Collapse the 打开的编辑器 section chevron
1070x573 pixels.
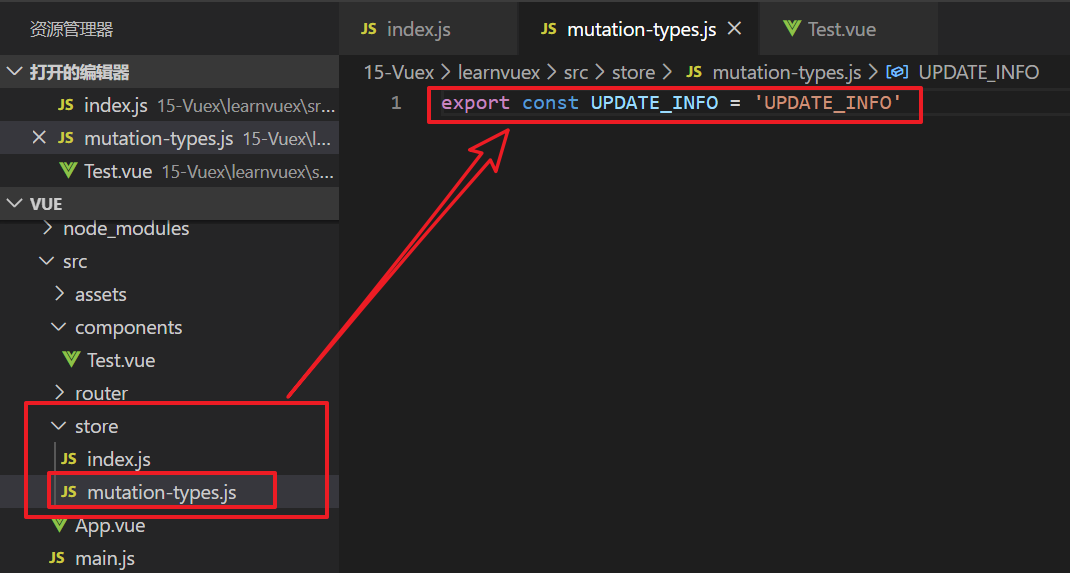pos(14,72)
